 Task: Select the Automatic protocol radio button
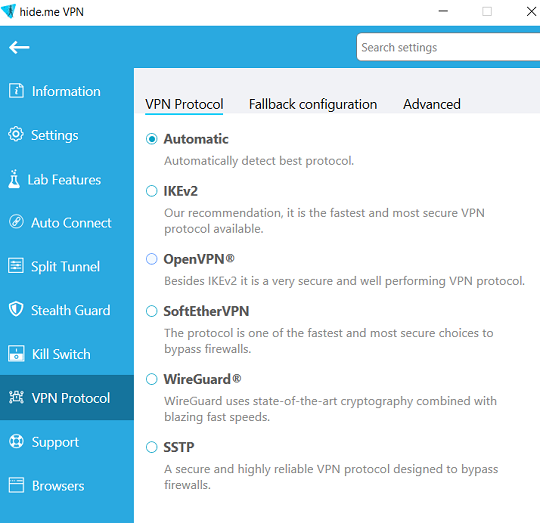[152, 139]
